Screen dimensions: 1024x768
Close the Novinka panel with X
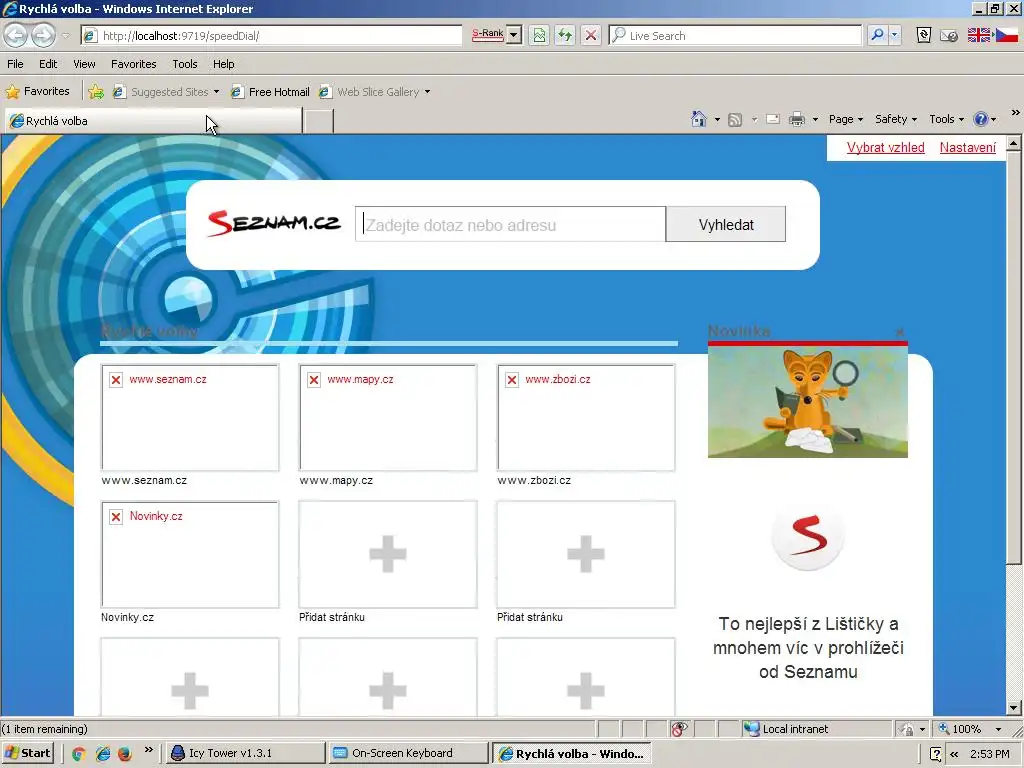point(900,332)
